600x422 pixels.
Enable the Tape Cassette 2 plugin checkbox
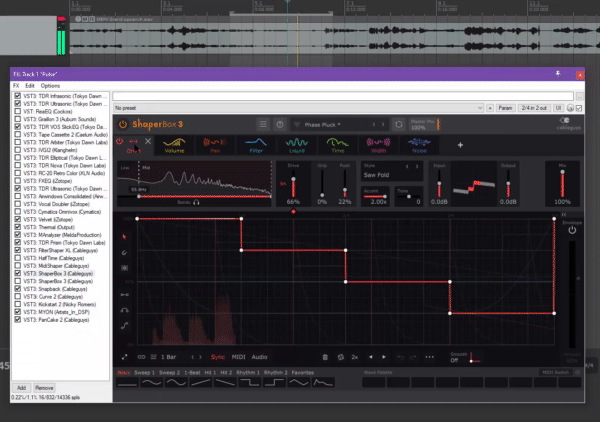pyautogui.click(x=18, y=134)
